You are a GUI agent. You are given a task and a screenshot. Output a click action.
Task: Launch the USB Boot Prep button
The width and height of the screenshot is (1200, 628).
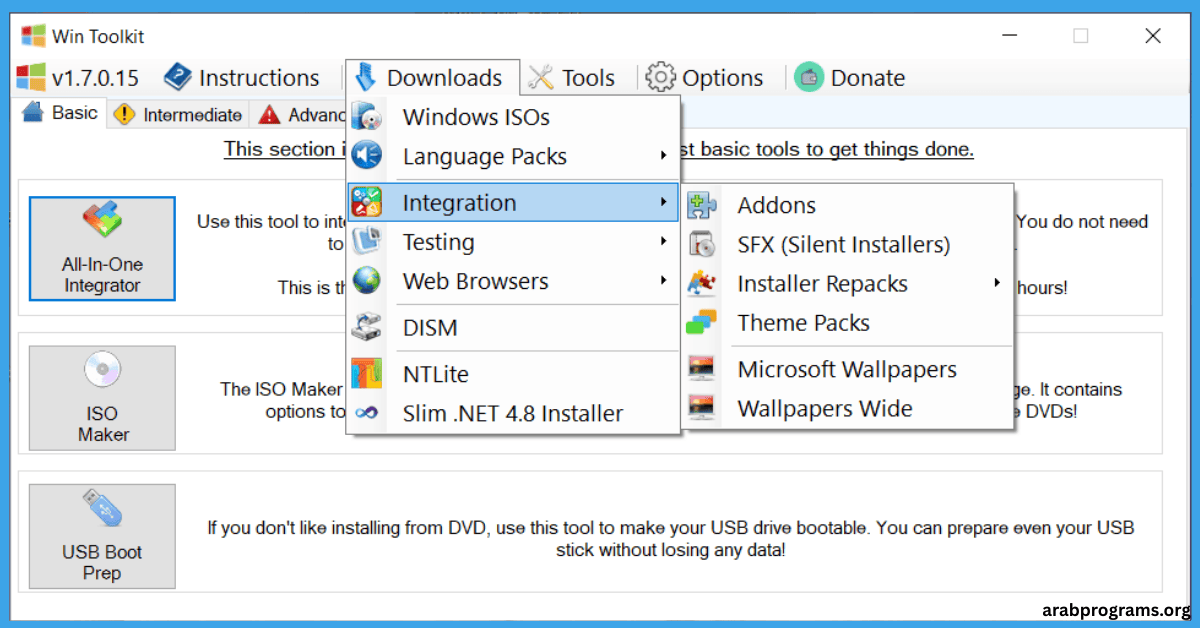tap(102, 536)
